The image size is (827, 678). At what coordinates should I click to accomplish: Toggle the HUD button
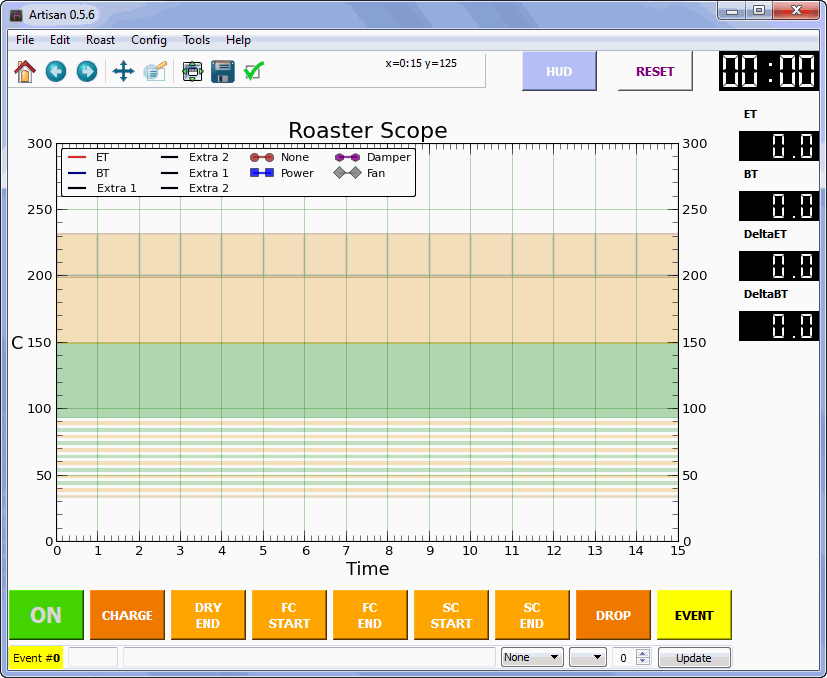[559, 72]
